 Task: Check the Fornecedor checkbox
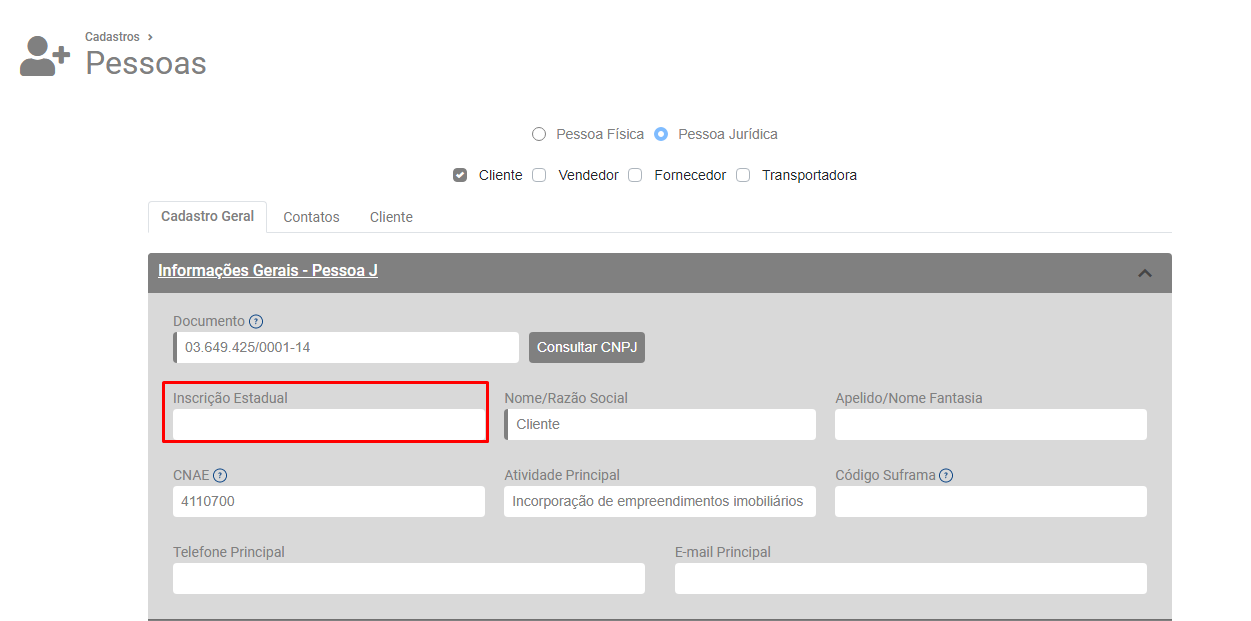pyautogui.click(x=635, y=175)
